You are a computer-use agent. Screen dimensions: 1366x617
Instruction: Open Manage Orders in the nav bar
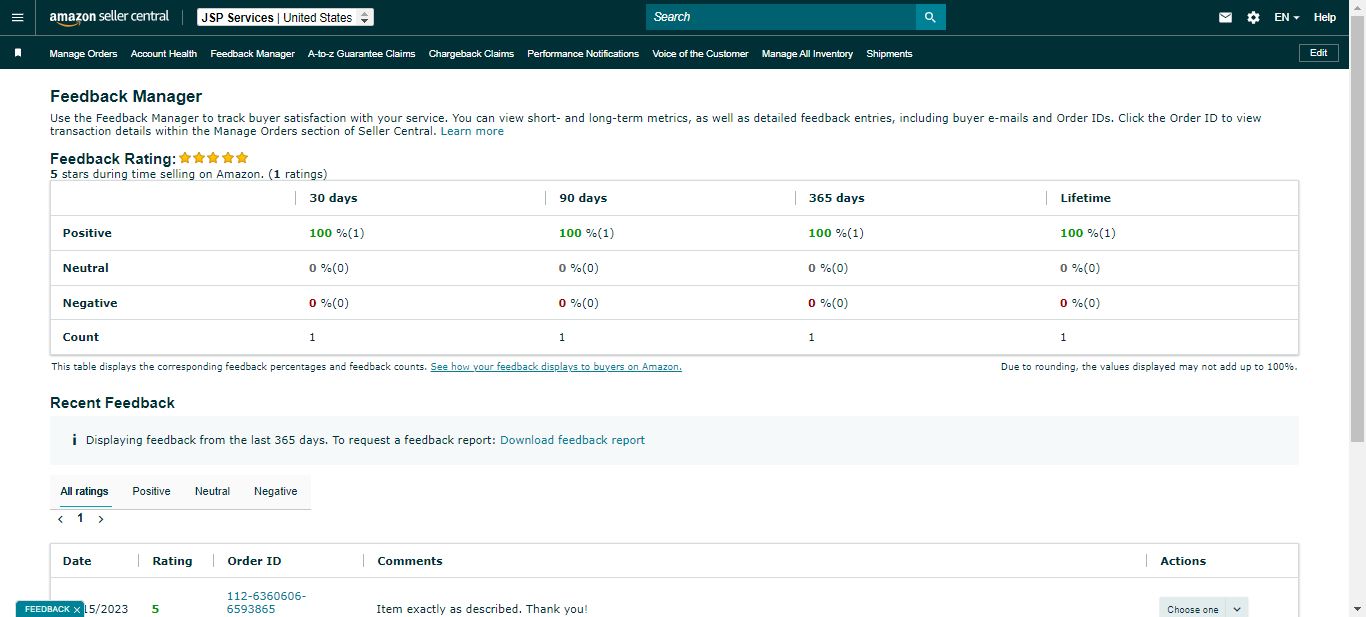coord(83,54)
